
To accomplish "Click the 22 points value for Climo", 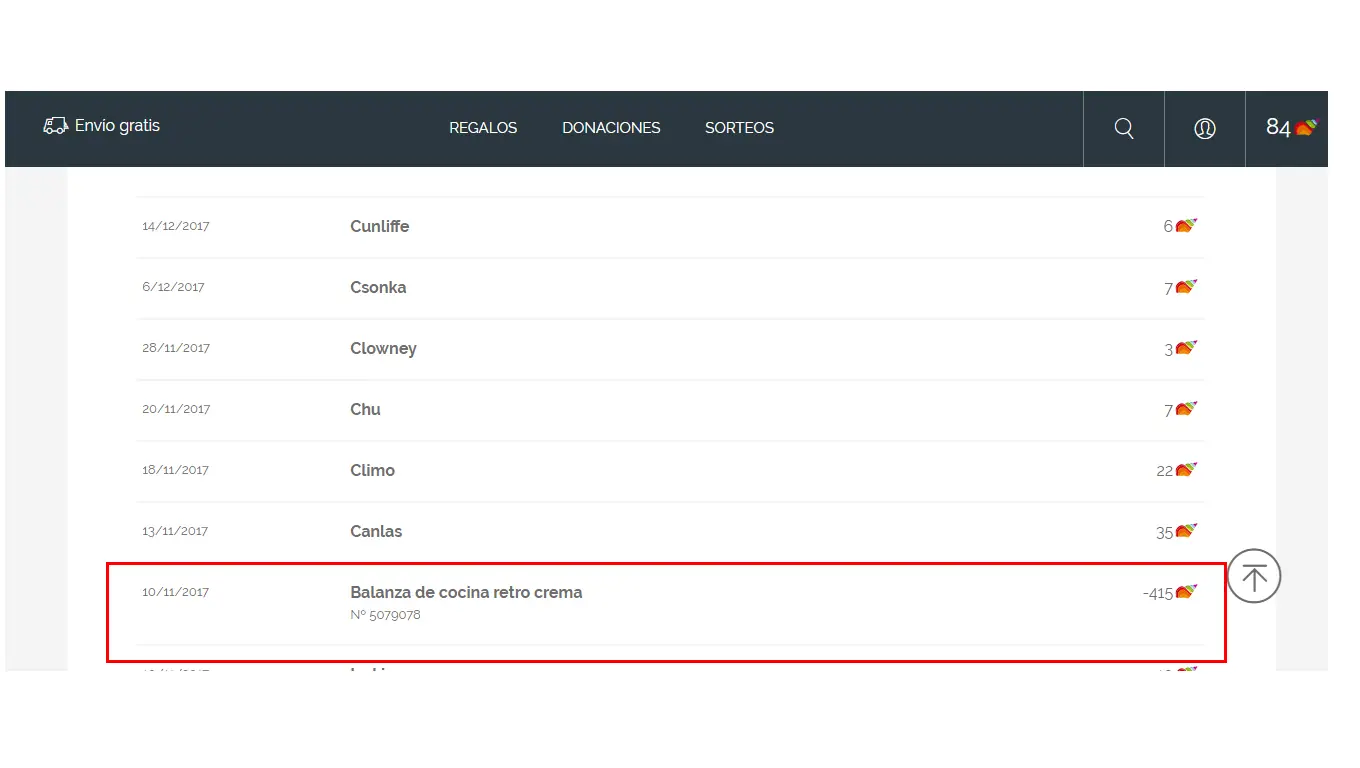I will click(x=1165, y=471).
